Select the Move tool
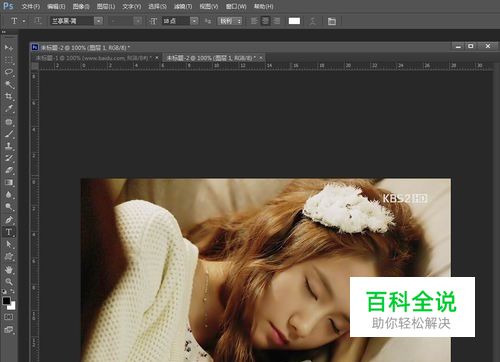 (x=9, y=48)
